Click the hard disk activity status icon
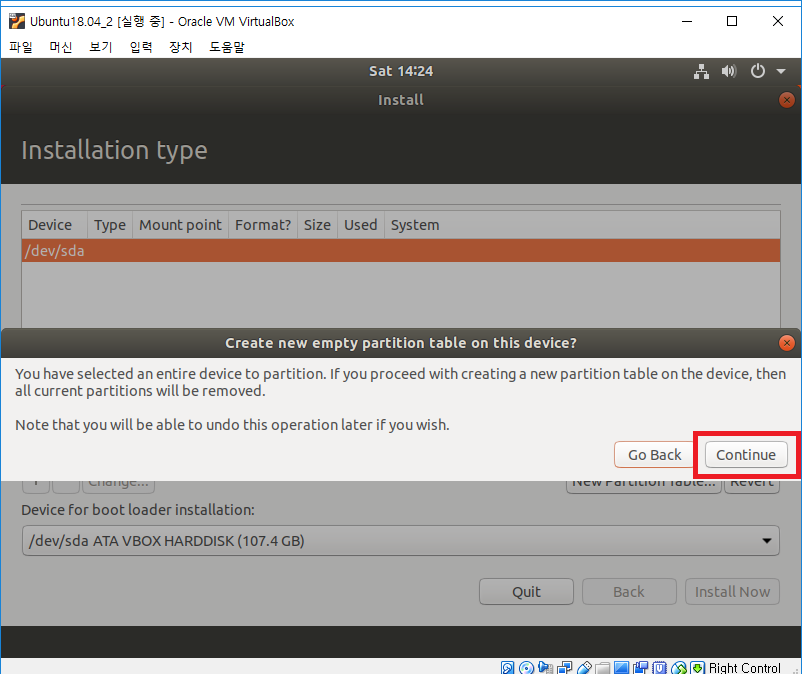Viewport: 802px width, 674px height. [x=507, y=667]
